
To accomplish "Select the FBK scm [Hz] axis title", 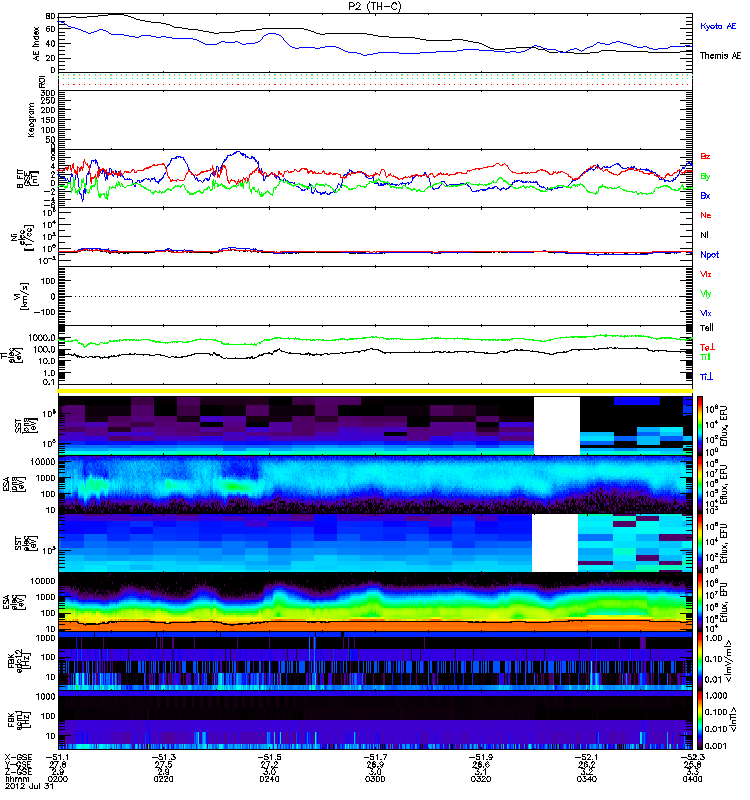I will pos(20,720).
